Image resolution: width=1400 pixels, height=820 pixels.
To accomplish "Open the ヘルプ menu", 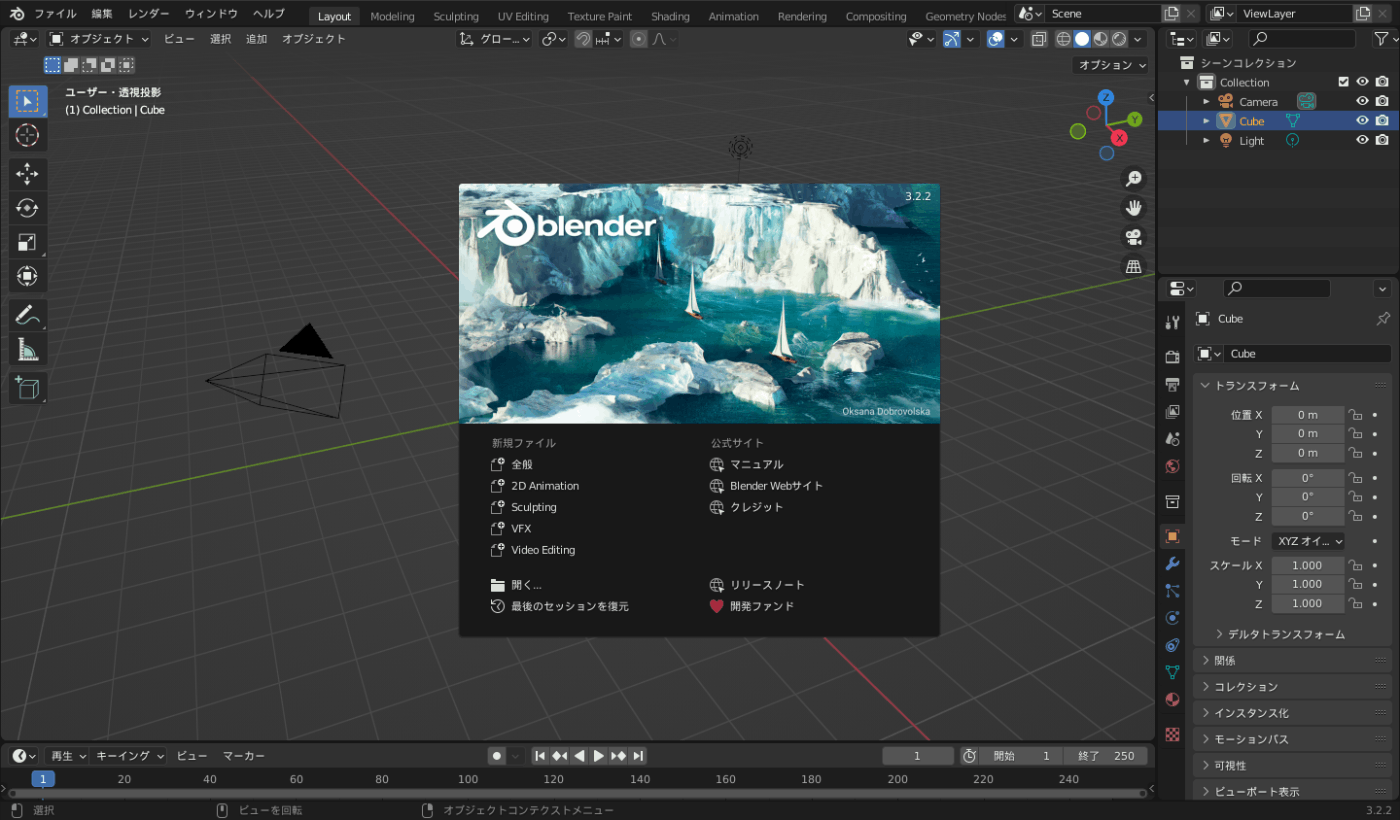I will coord(269,14).
